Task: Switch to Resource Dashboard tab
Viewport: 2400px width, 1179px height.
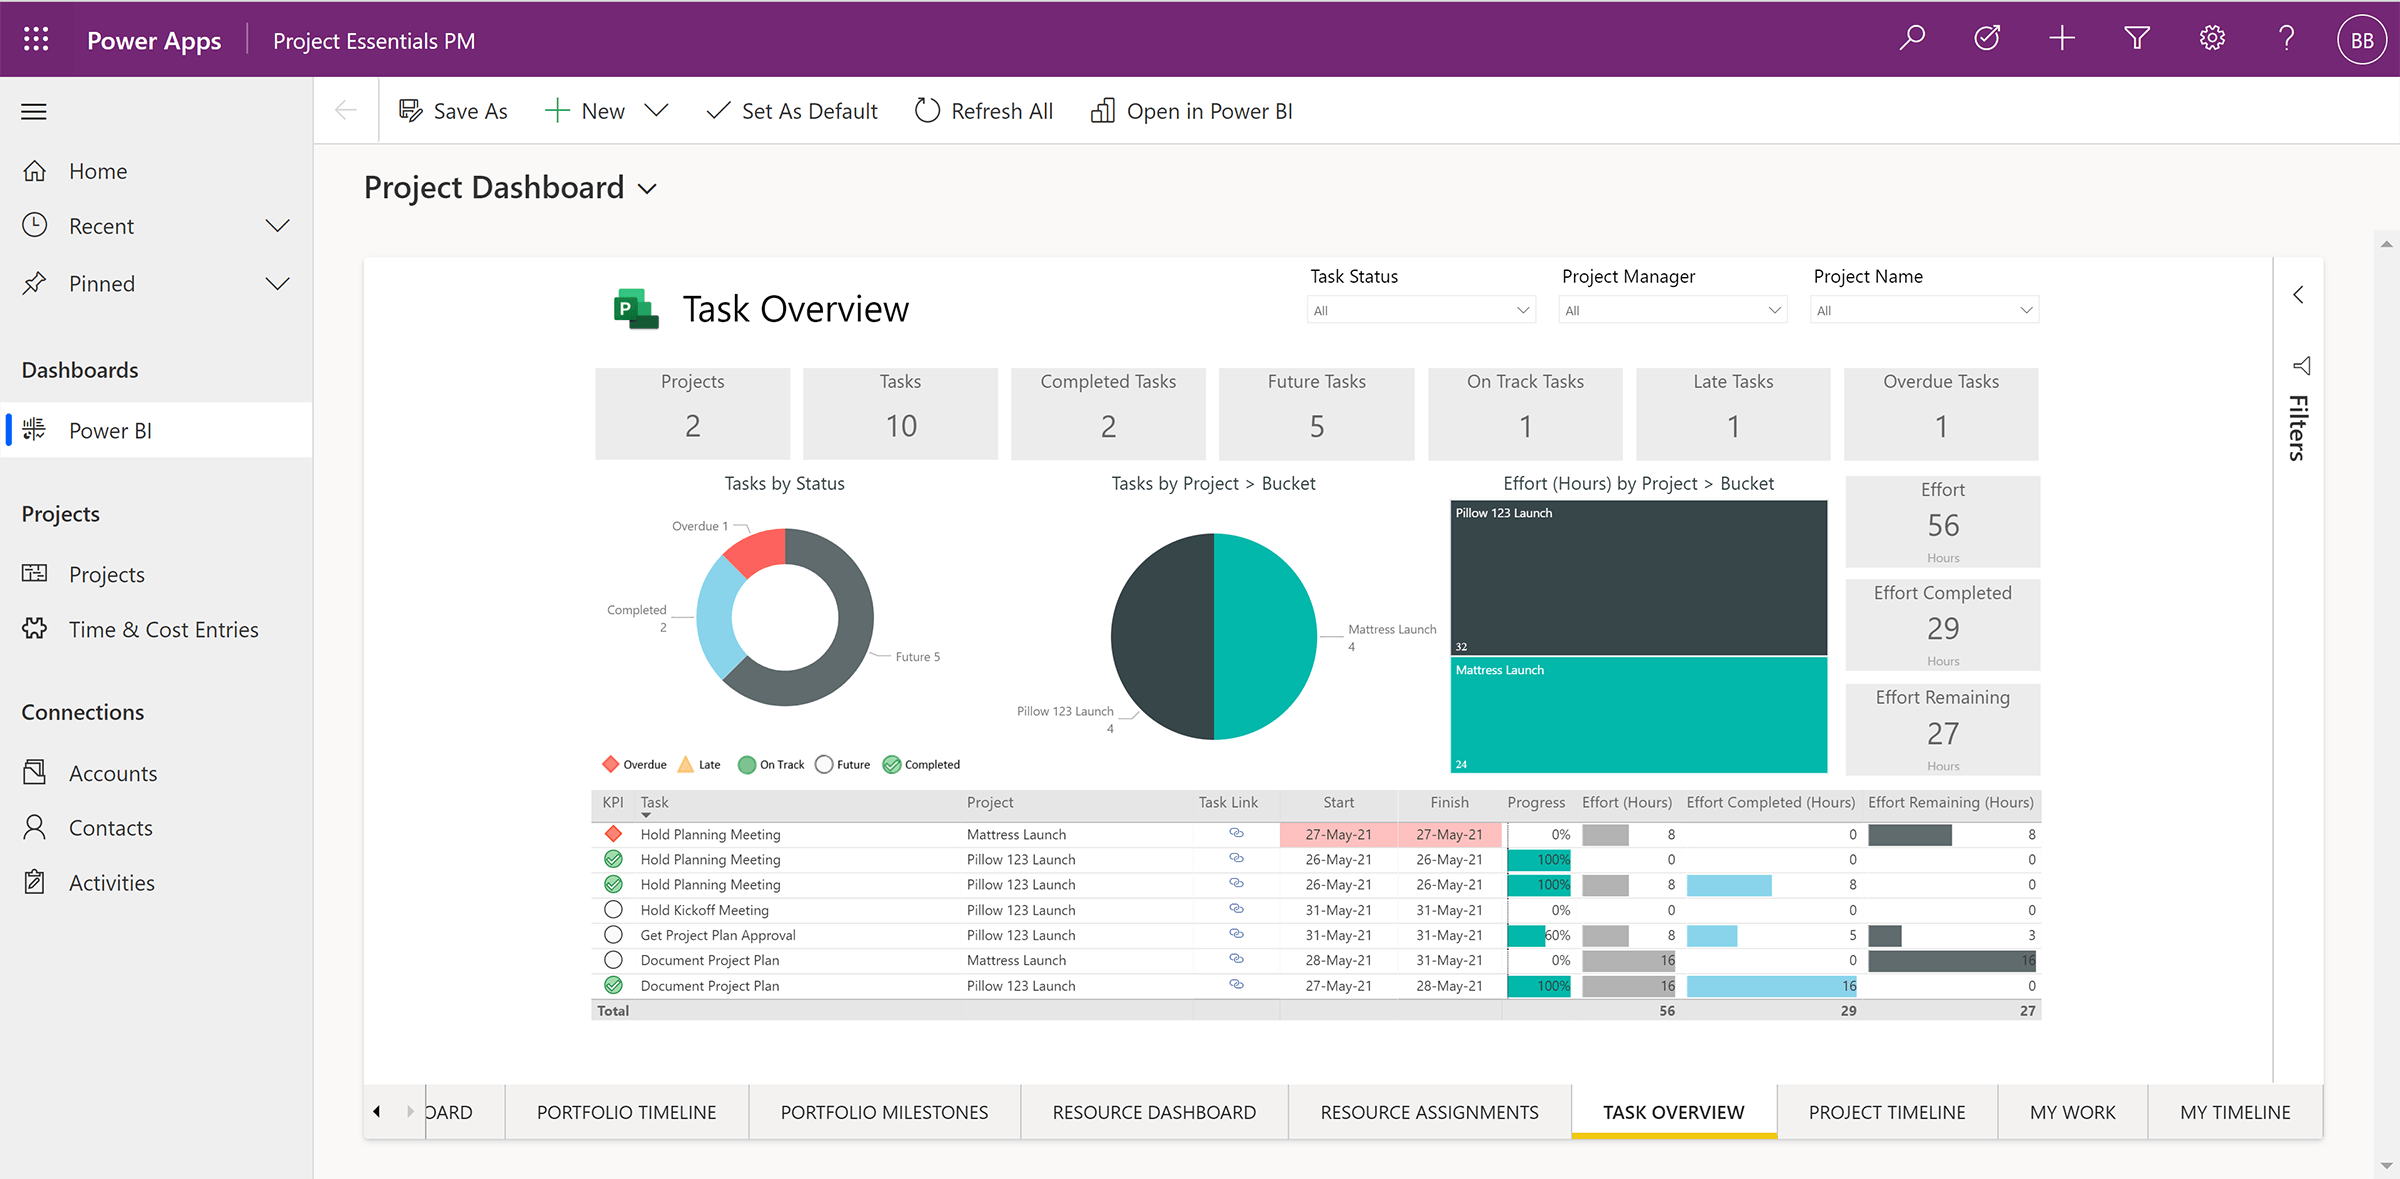Action: tap(1153, 1112)
